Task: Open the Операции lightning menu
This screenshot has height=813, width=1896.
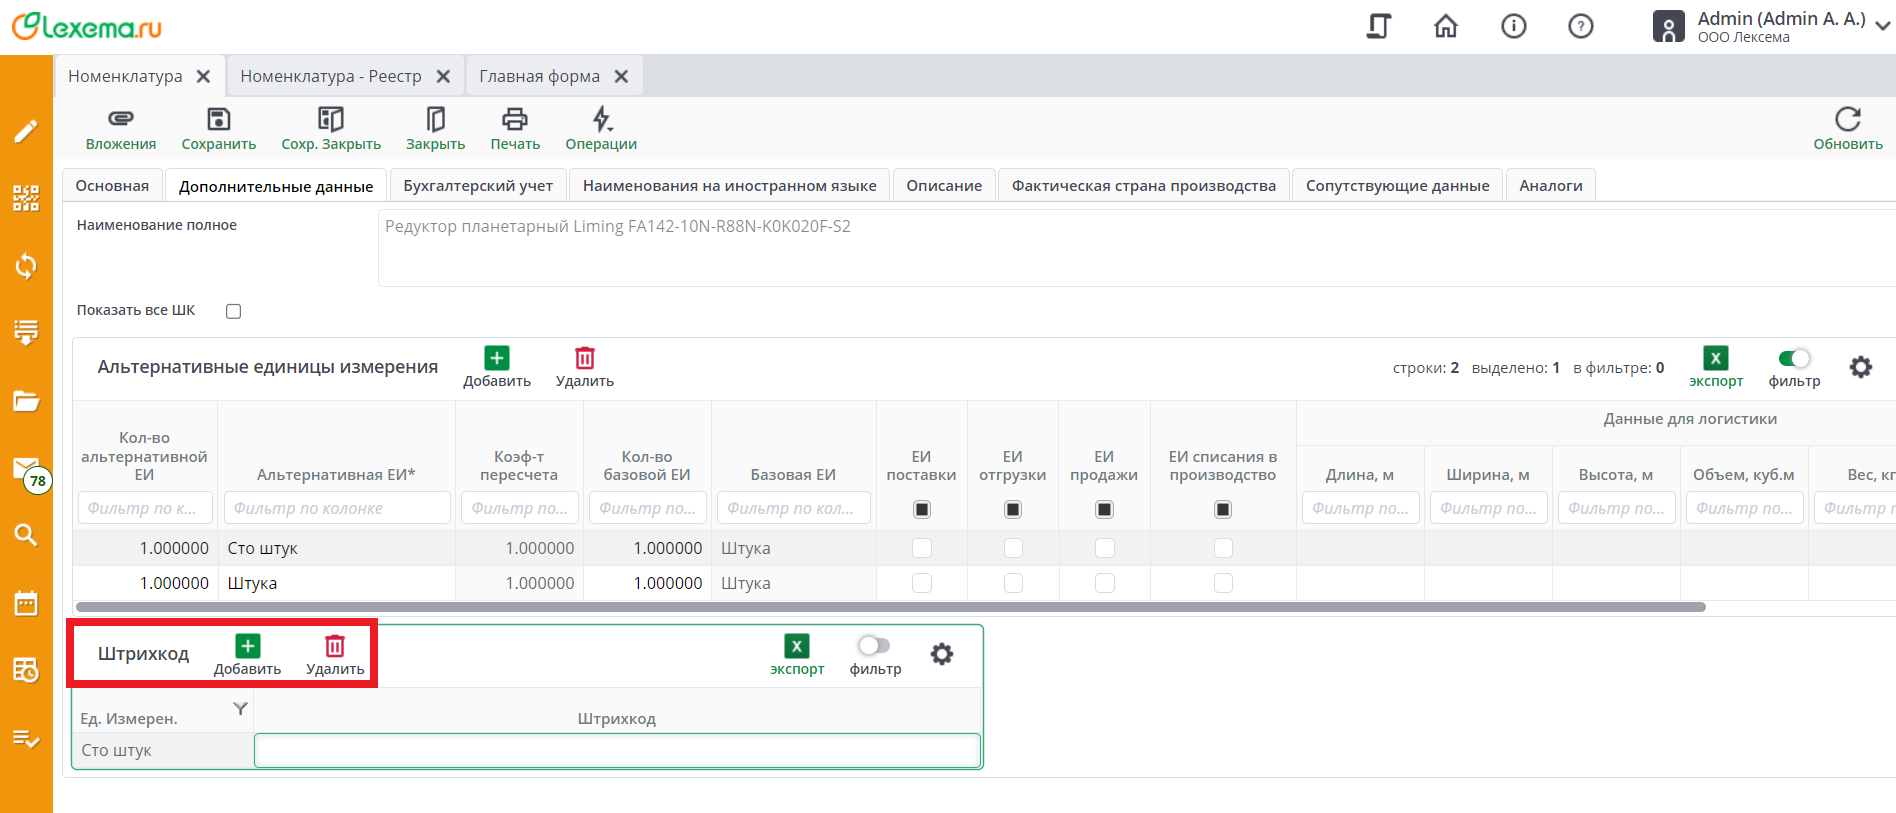Action: tap(601, 119)
